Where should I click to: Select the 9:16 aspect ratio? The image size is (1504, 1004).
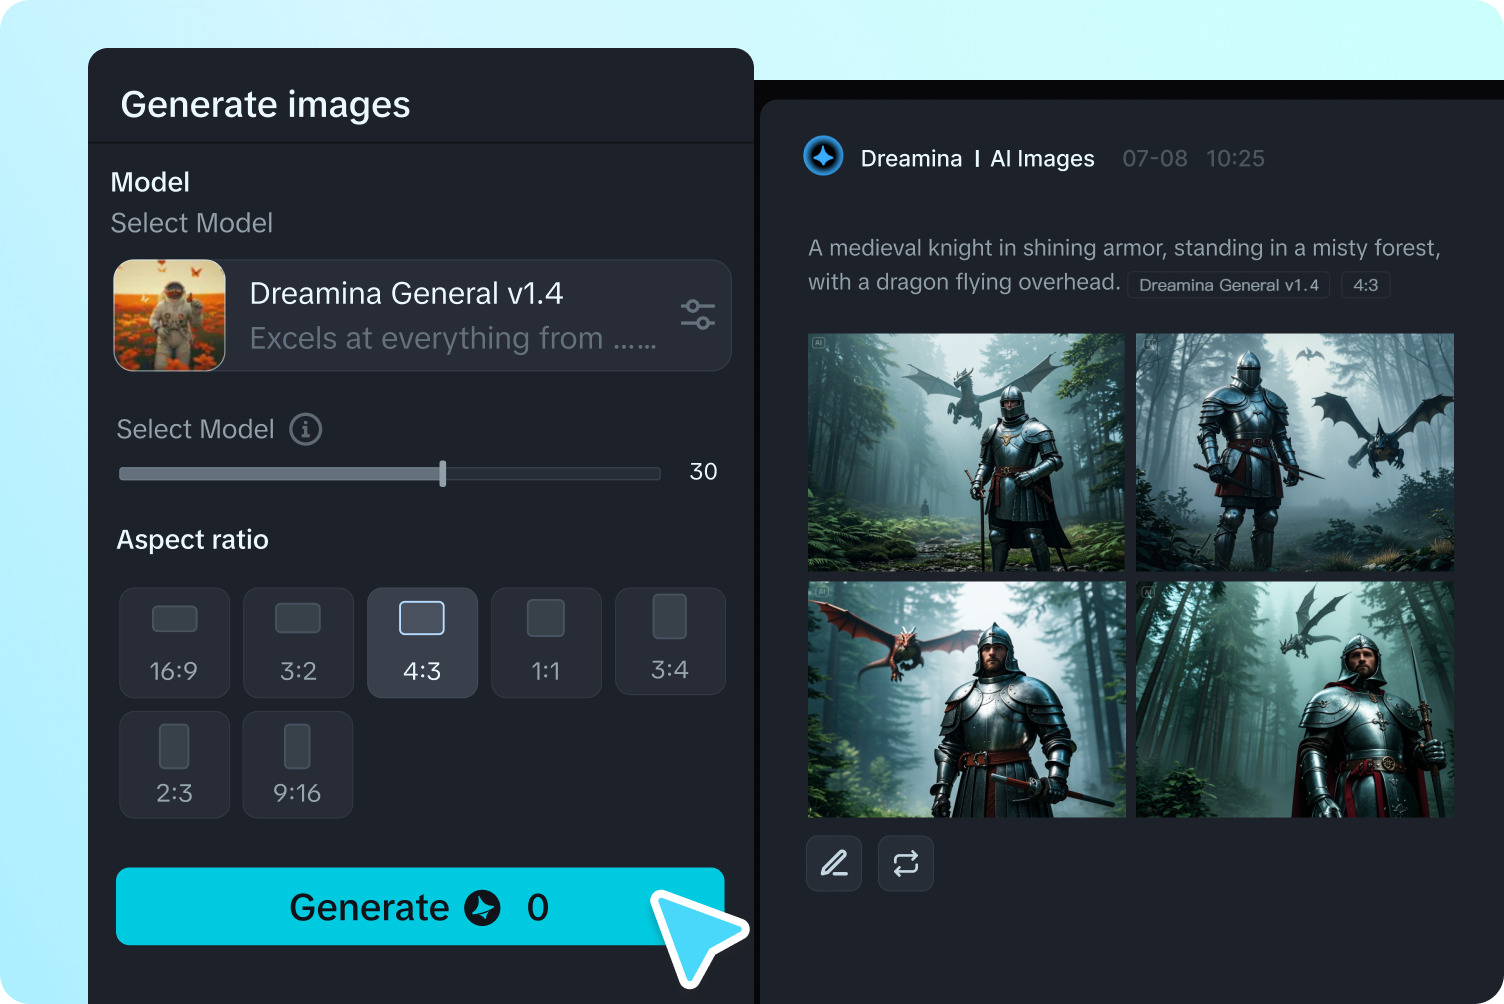(x=297, y=764)
